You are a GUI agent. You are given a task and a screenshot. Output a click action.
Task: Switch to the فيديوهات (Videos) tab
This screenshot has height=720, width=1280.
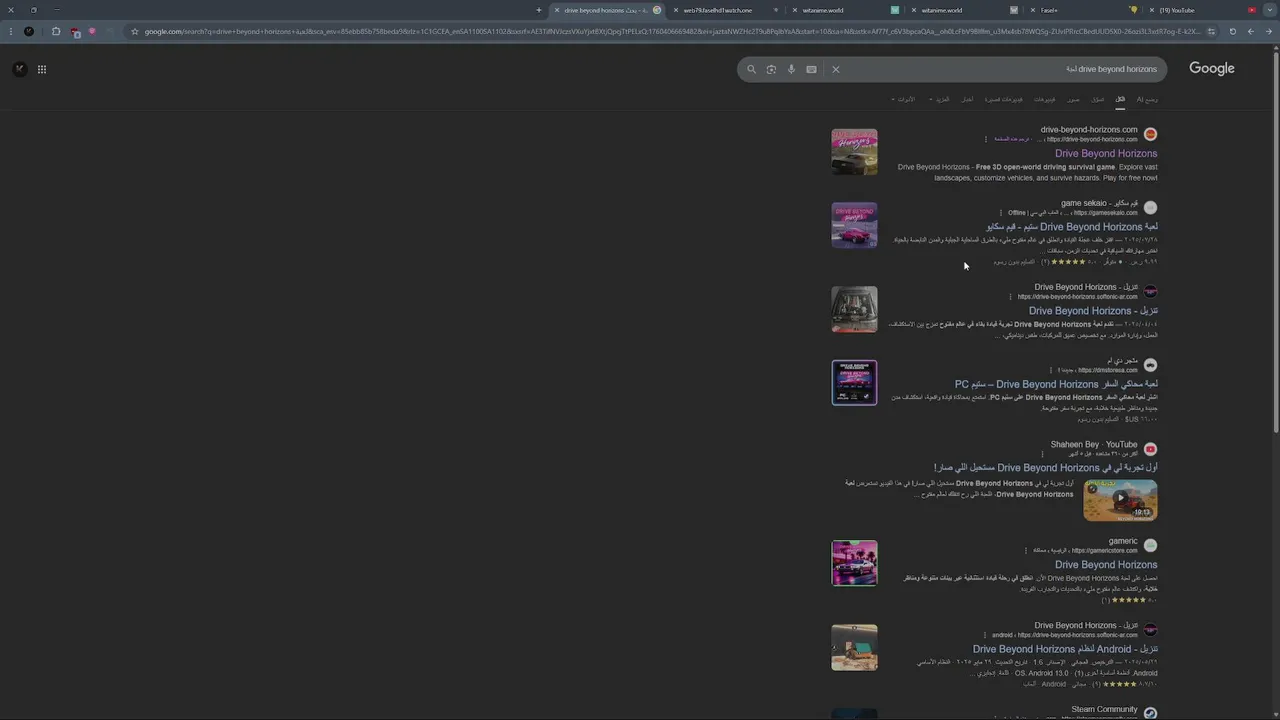1045,99
